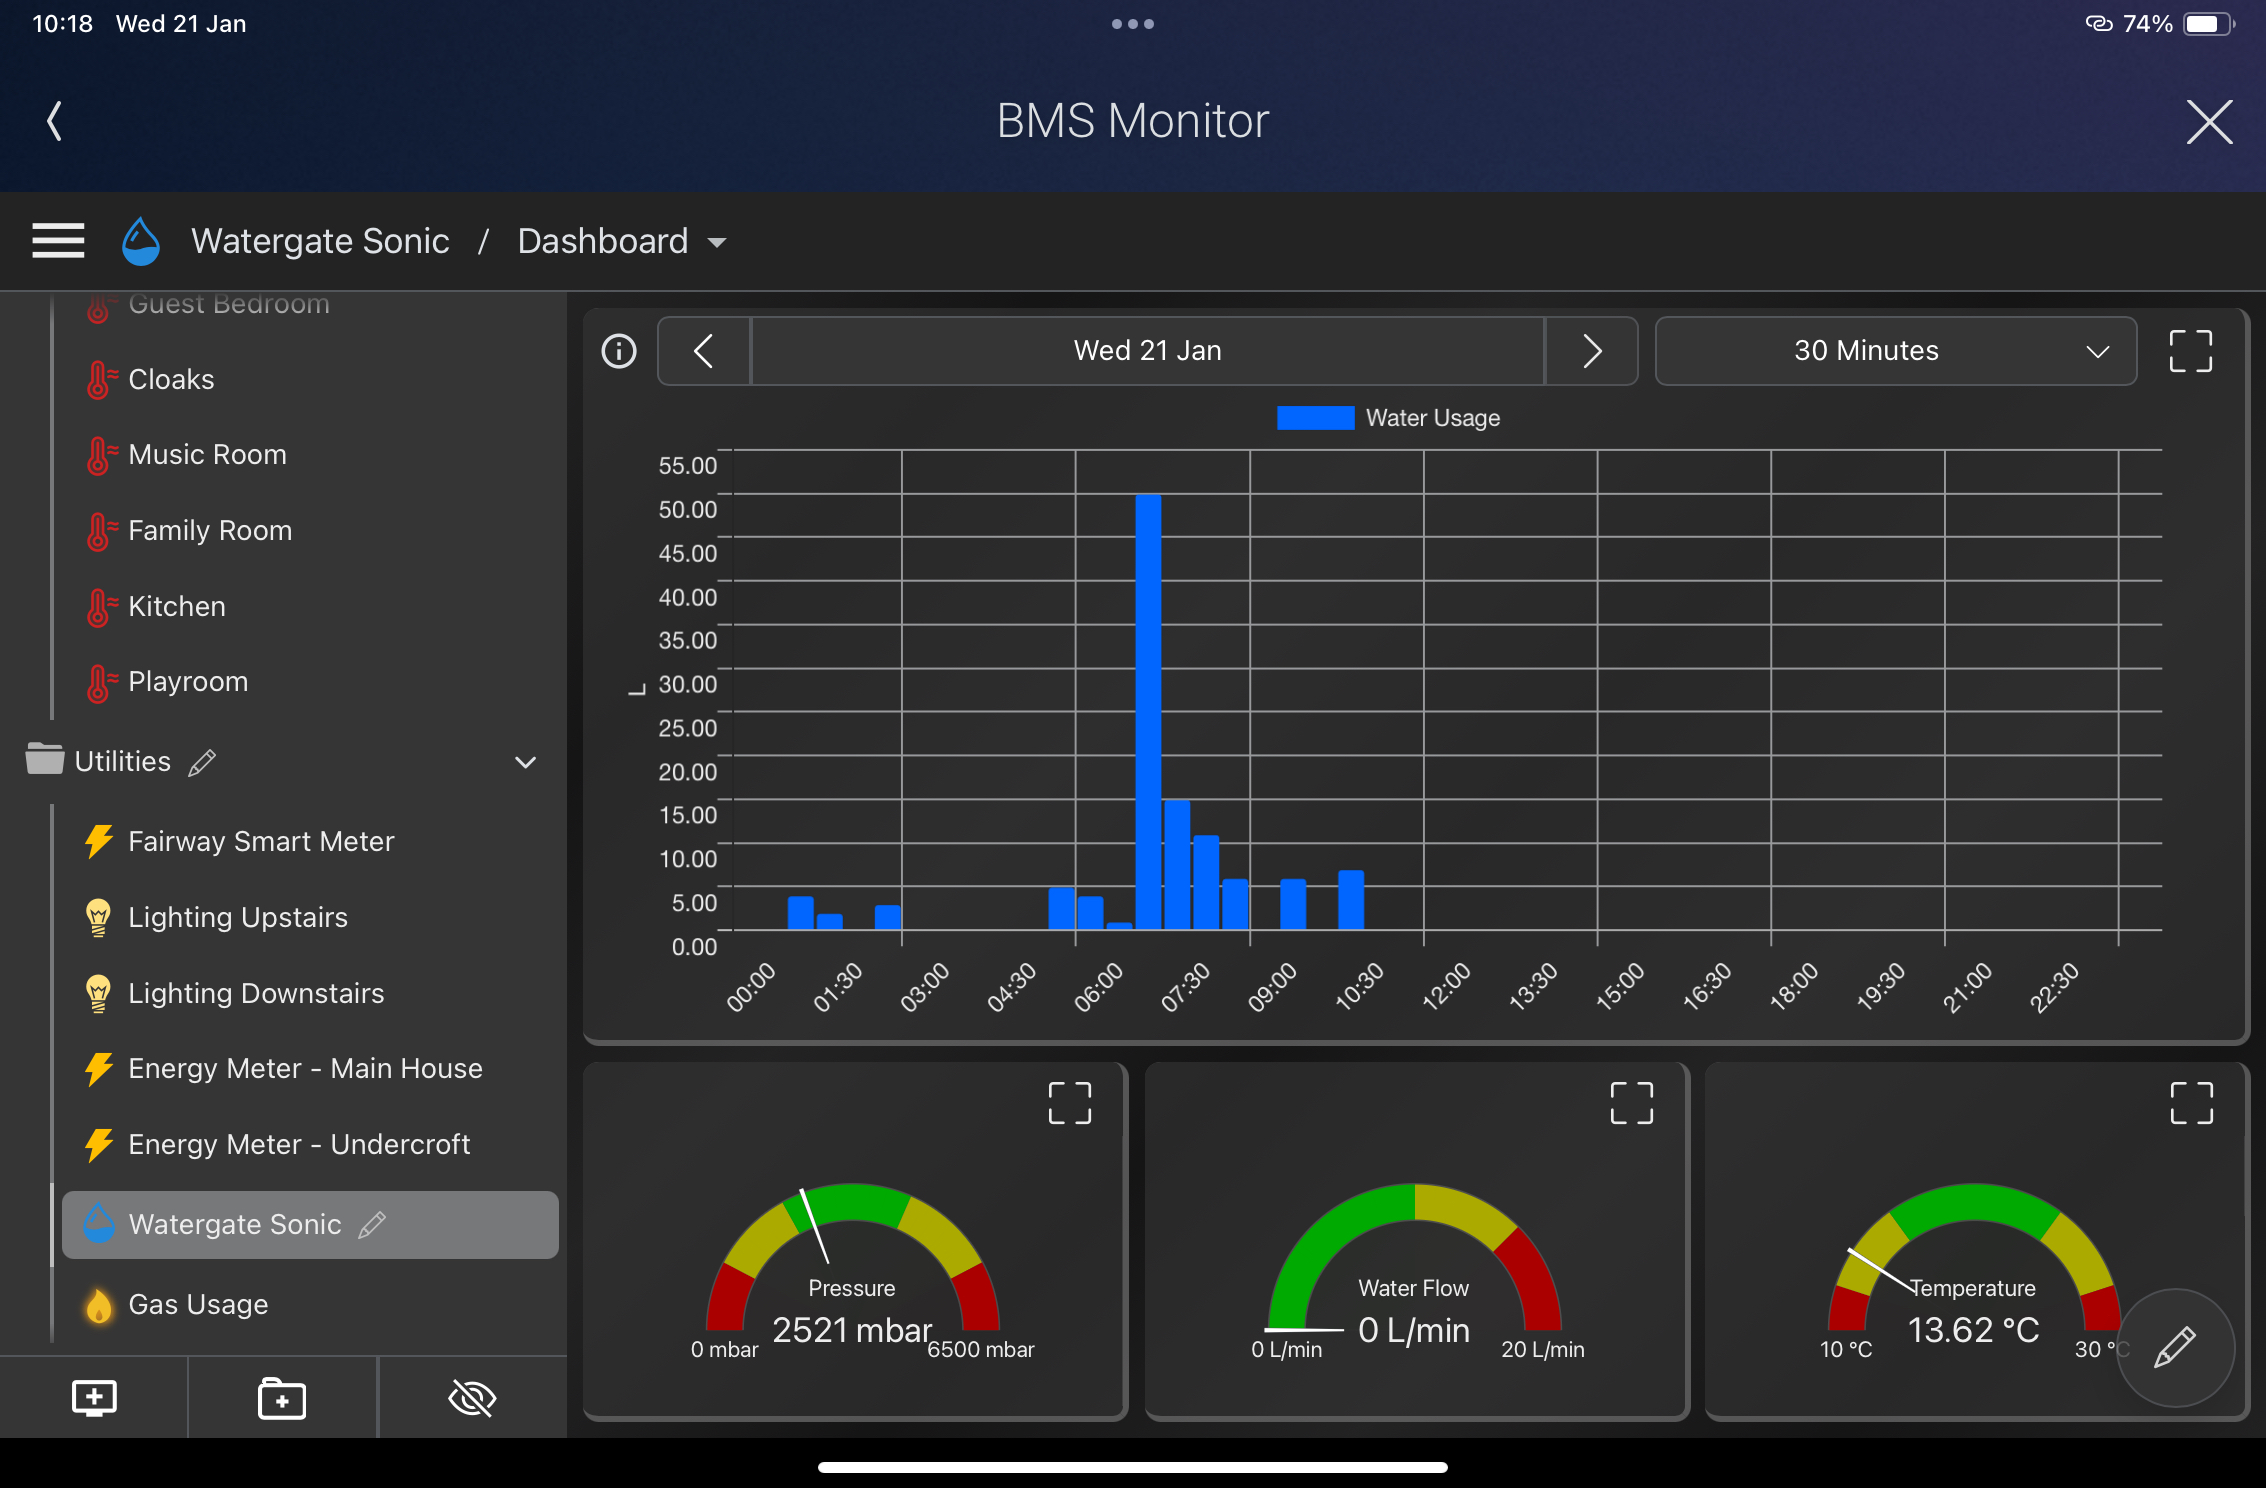The image size is (2266, 1488).
Task: Open the 30 Minutes interval dropdown
Action: pyautogui.click(x=1895, y=351)
